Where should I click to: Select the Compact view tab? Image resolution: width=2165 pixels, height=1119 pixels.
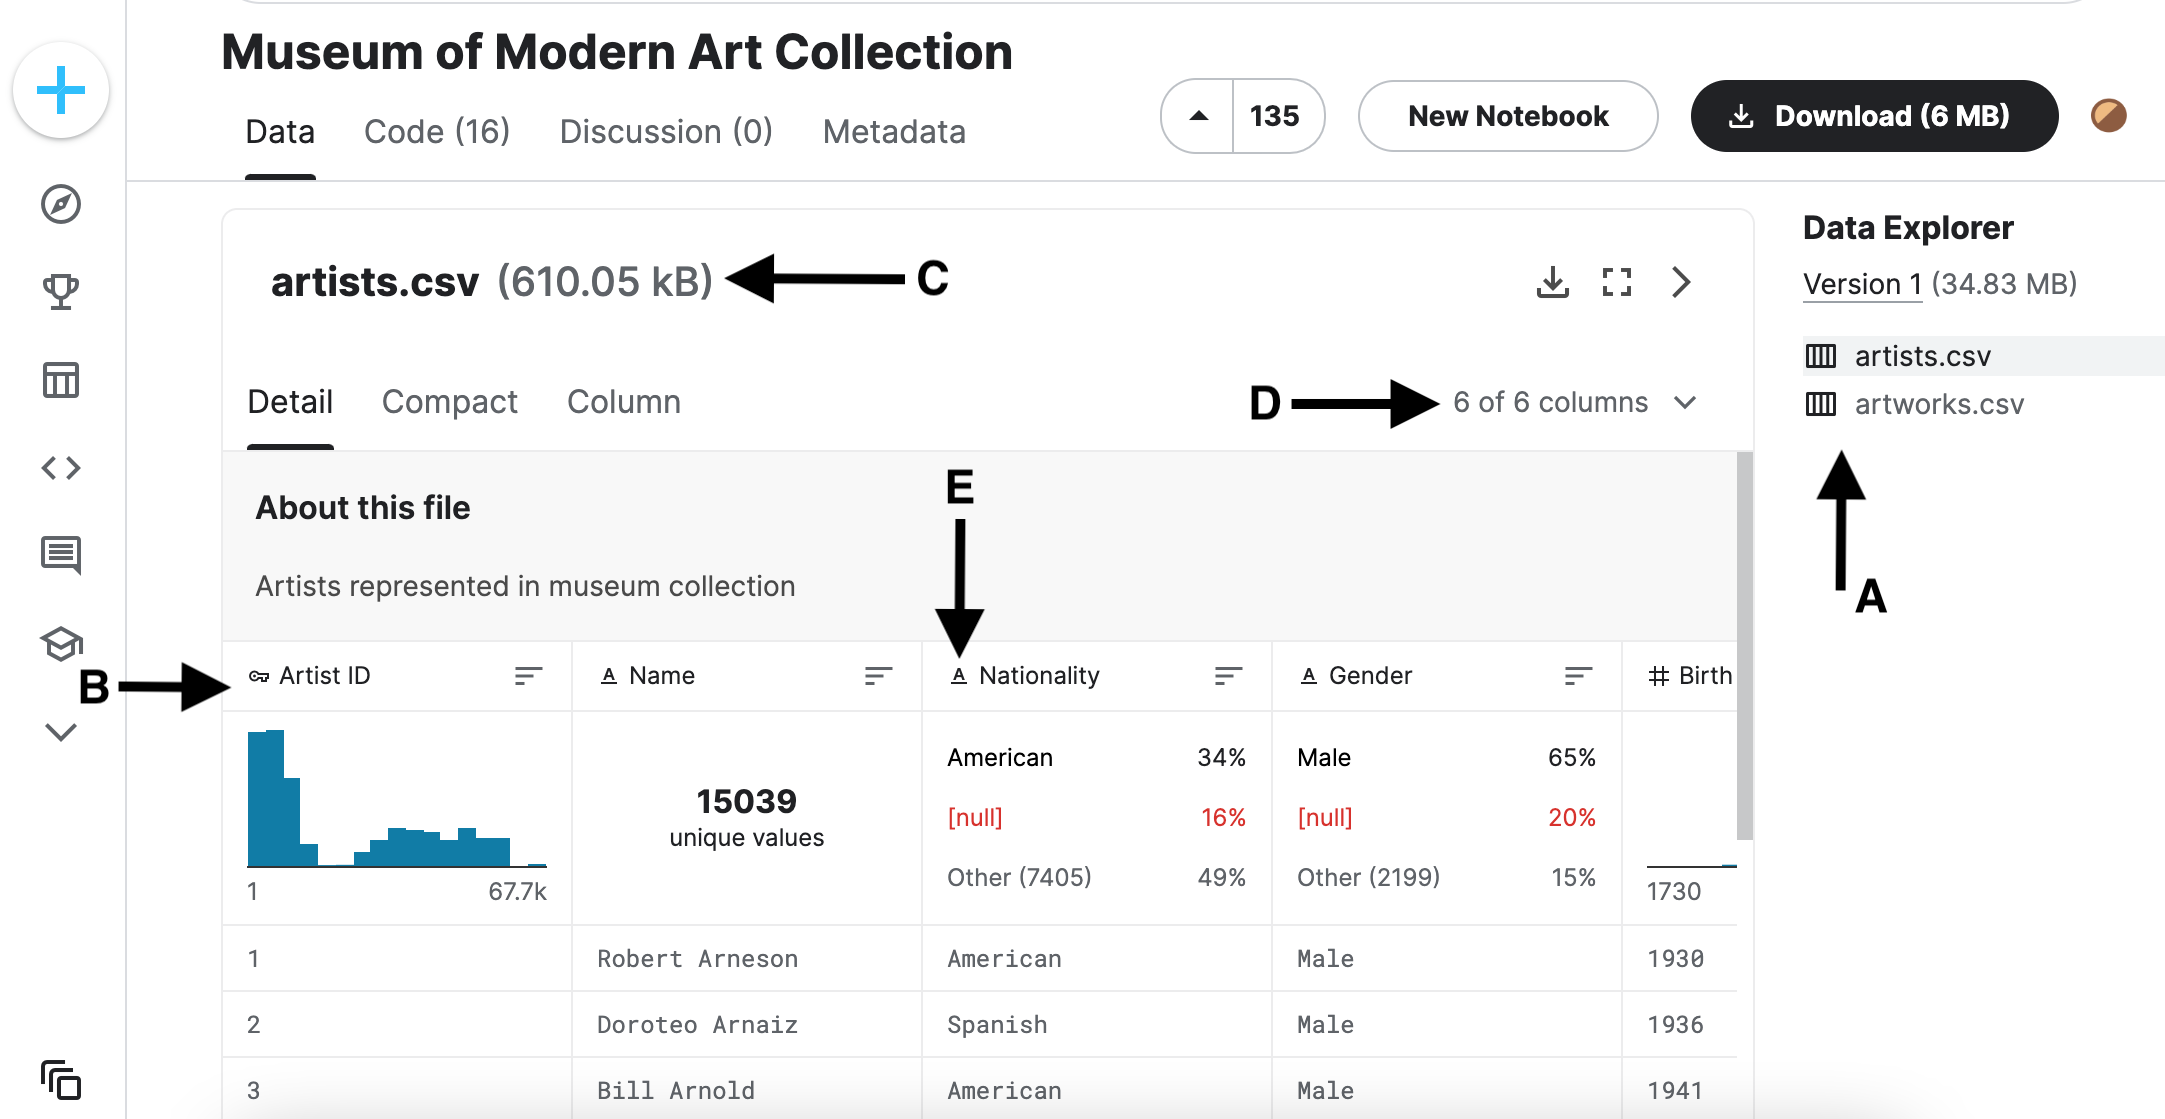(447, 401)
